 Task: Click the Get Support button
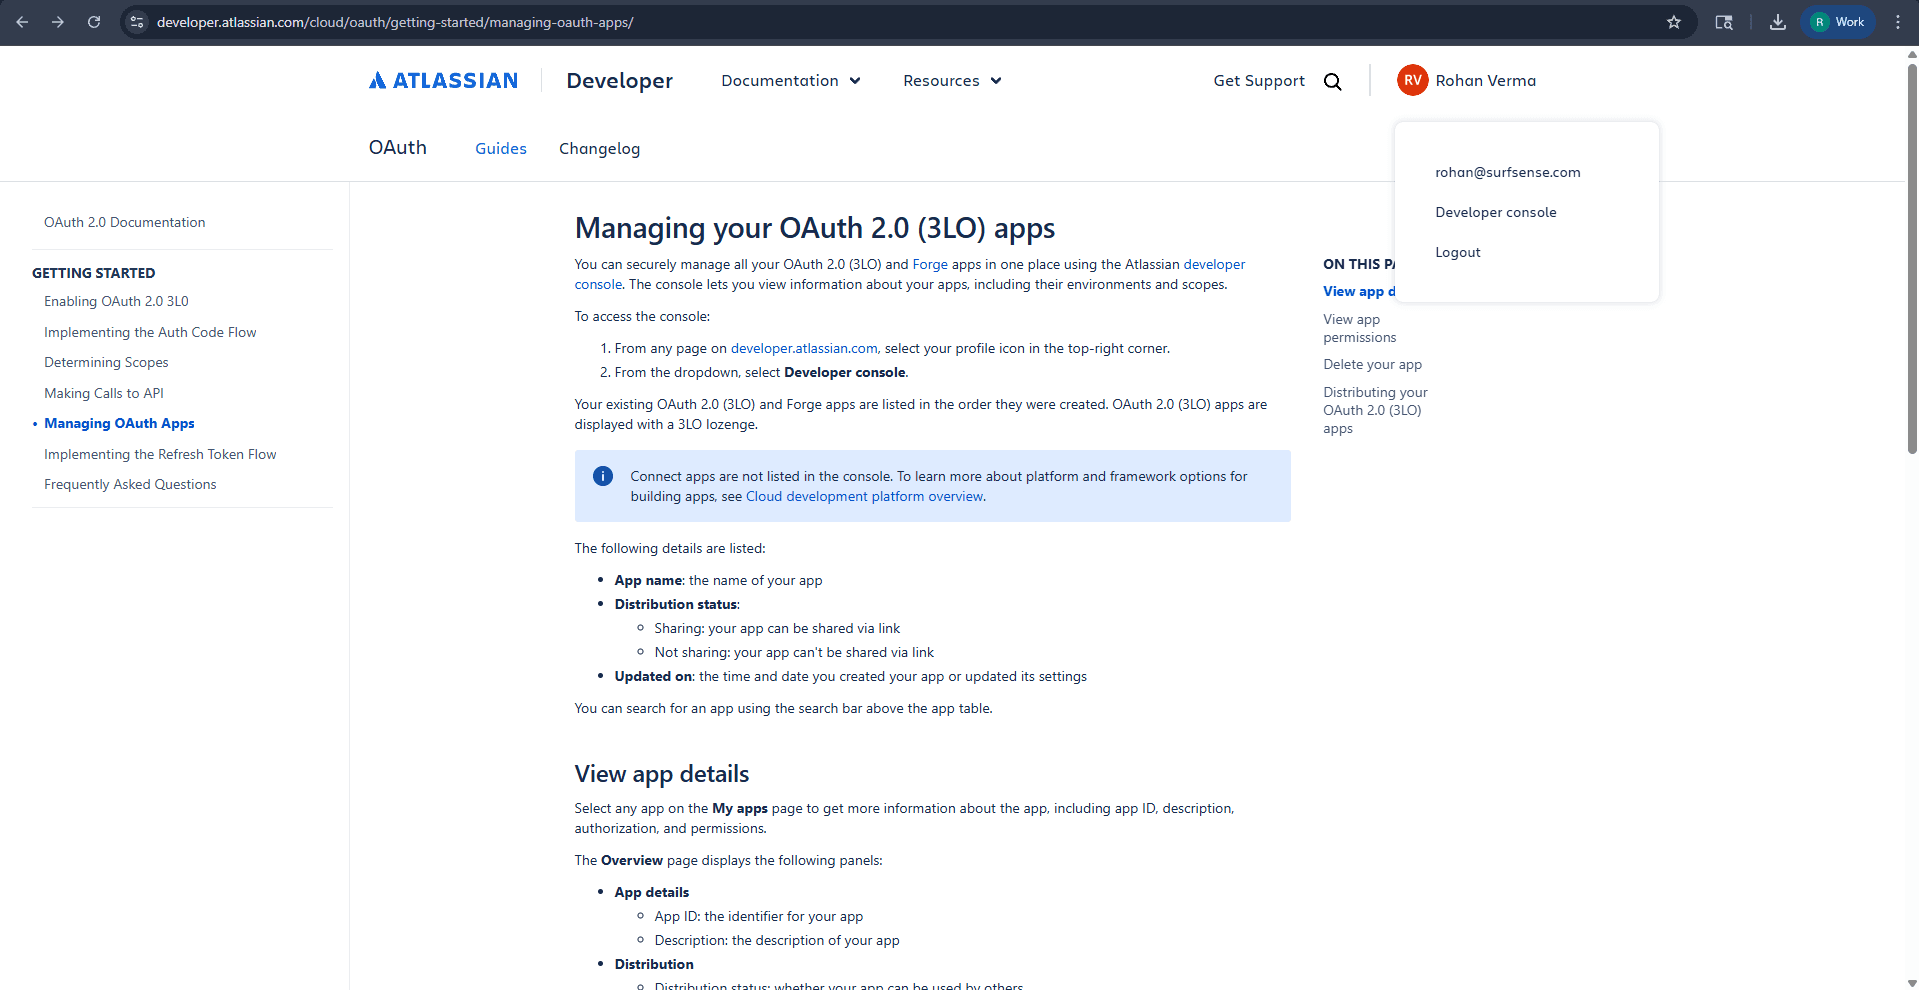(1258, 81)
